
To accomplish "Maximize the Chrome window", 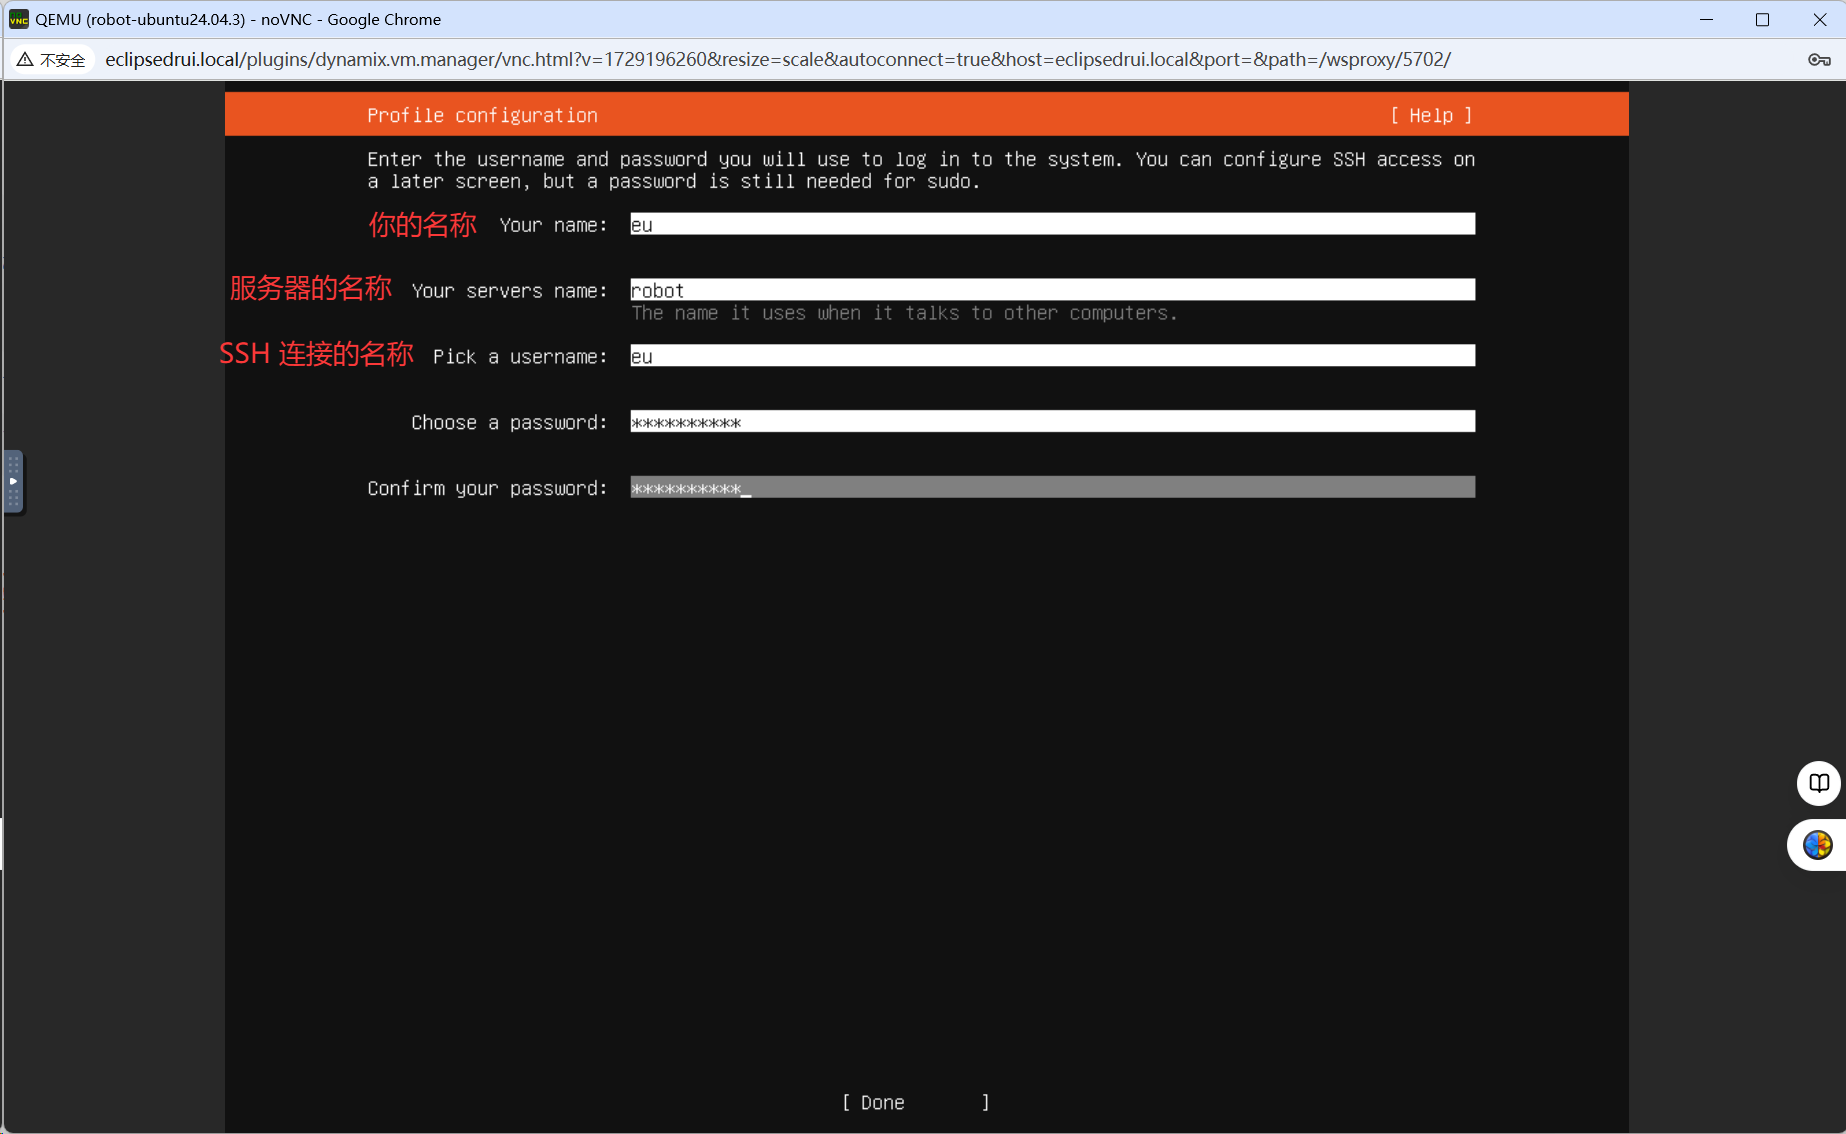I will click(x=1762, y=19).
